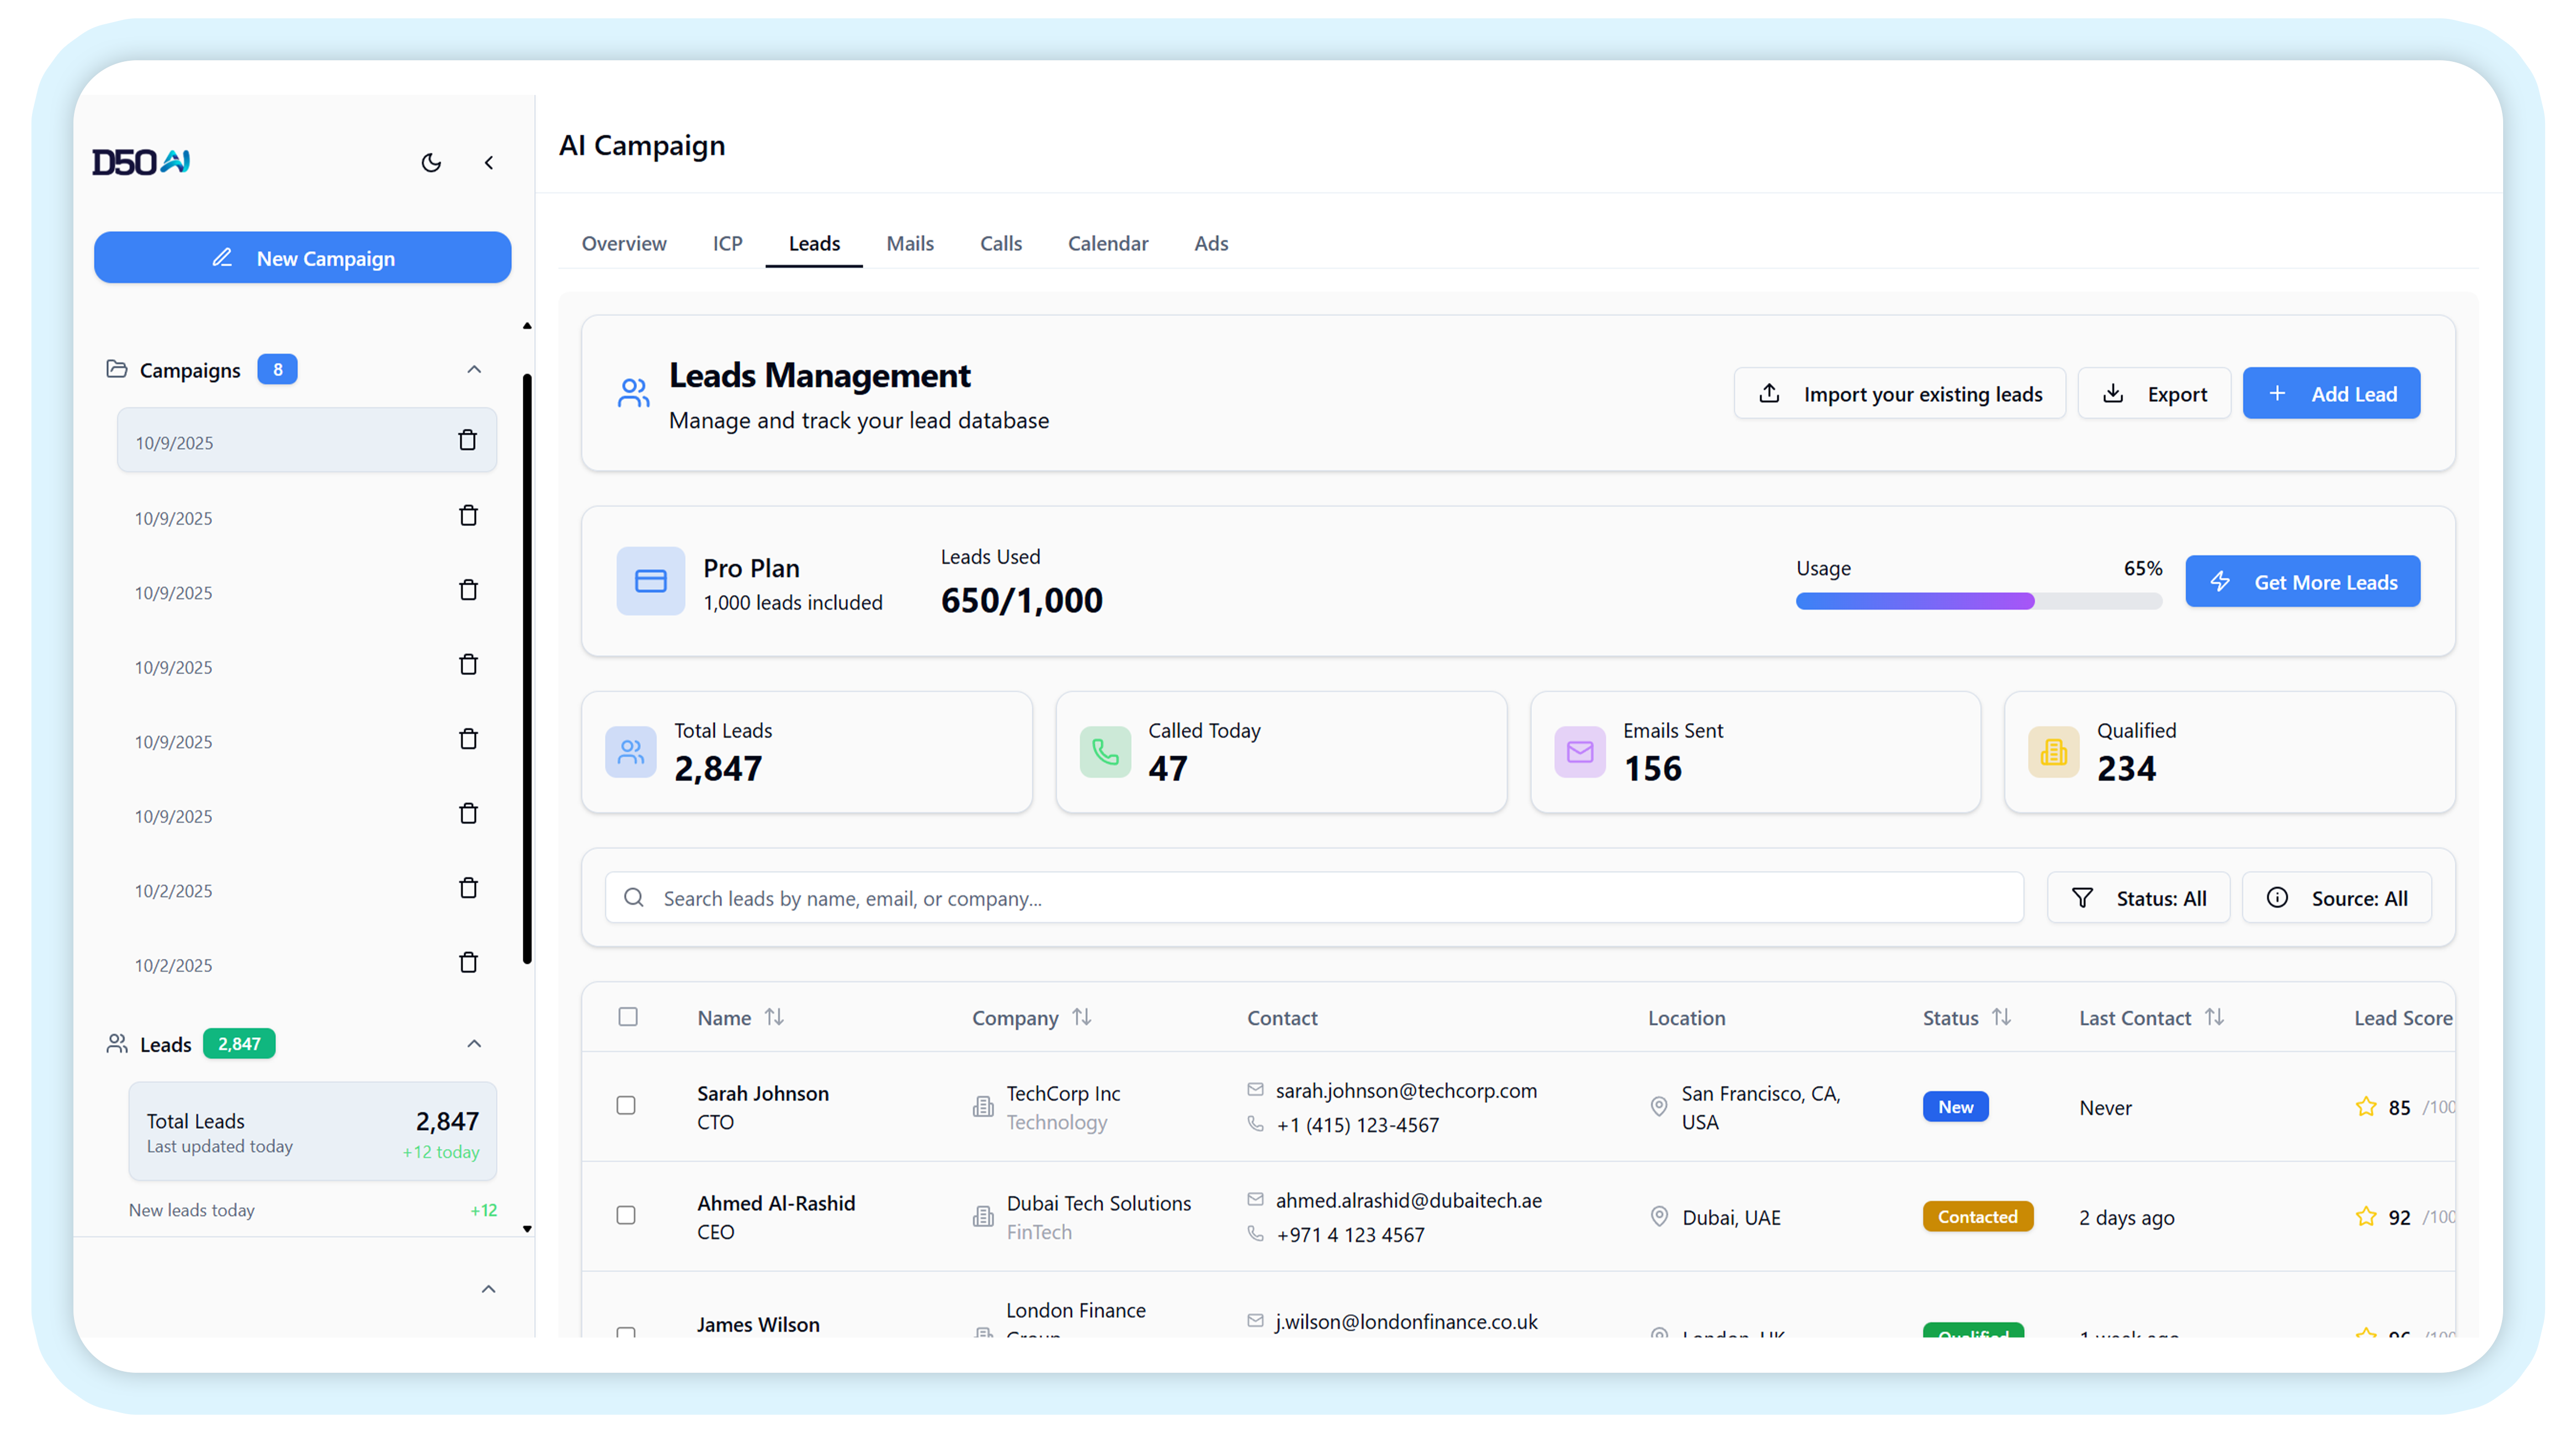The height and width of the screenshot is (1433, 2576).
Task: Collapse the Leads sidebar section
Action: [x=474, y=1044]
